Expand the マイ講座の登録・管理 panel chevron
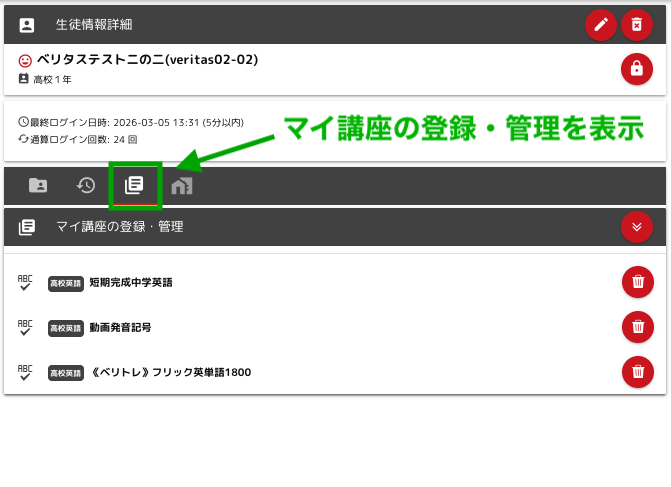This screenshot has height=487, width=671. point(637,226)
